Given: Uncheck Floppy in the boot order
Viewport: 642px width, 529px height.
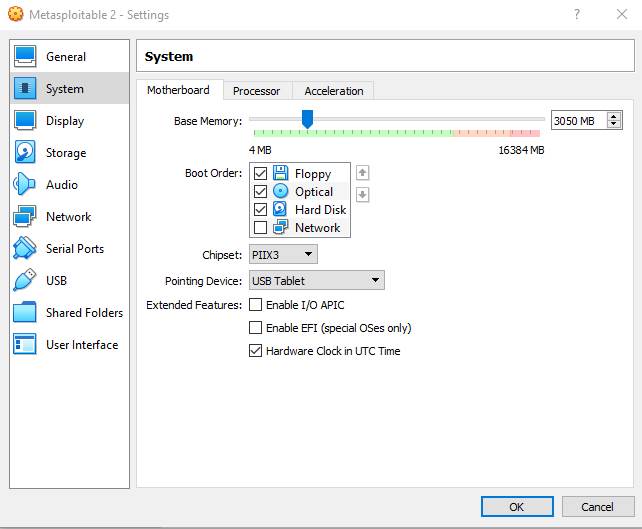Looking at the screenshot, I should coord(261,174).
